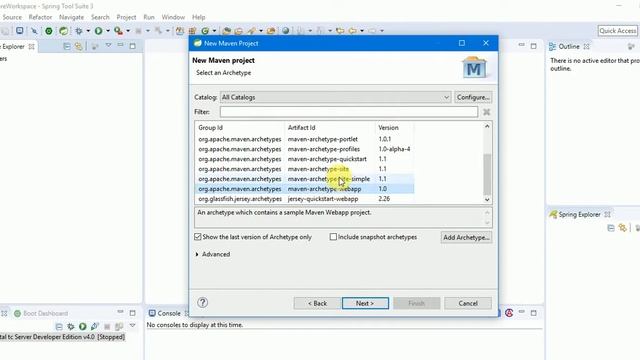The height and width of the screenshot is (360, 640).
Task: Click the External Tools run icon with red toolbox
Action: (x=118, y=31)
